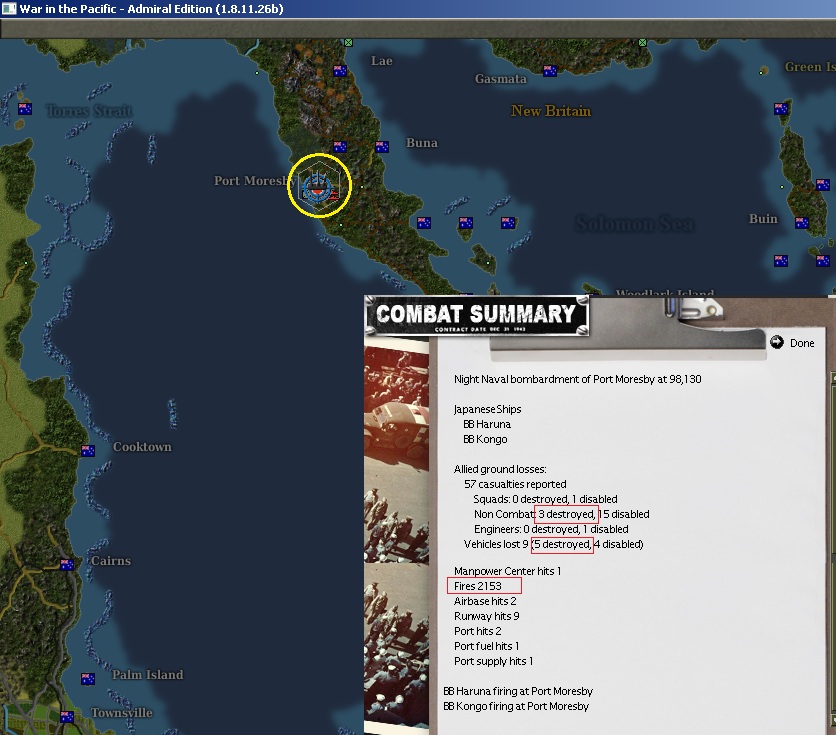This screenshot has width=836, height=735.
Task: Click the 'Engineers: 0 destroyed, 1 disabled' line
Action: (551, 529)
